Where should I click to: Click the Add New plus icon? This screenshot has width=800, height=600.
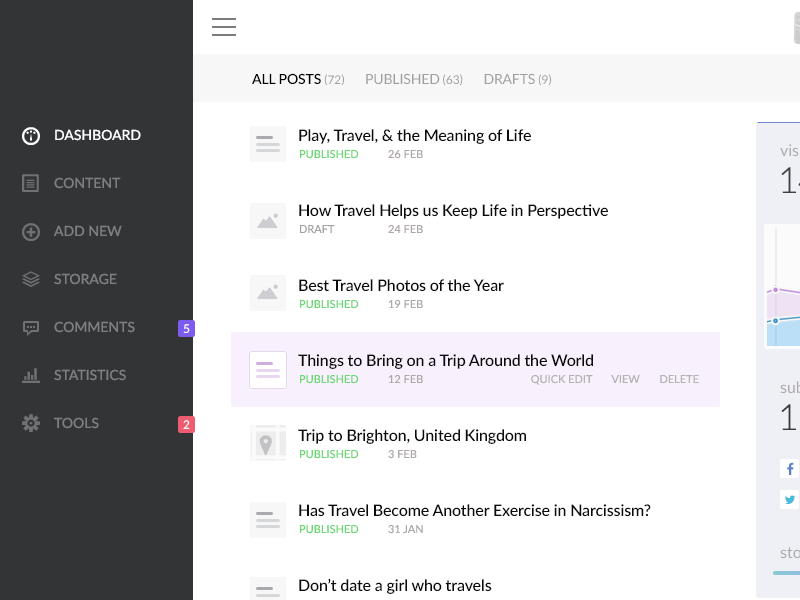click(31, 231)
